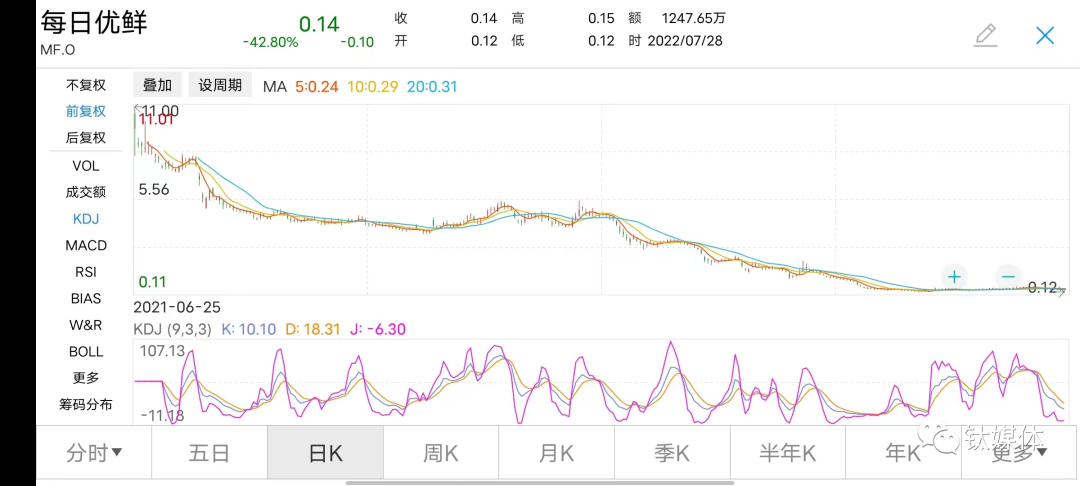Tap the 叠加 overlay button
1080x486 pixels.
point(157,85)
